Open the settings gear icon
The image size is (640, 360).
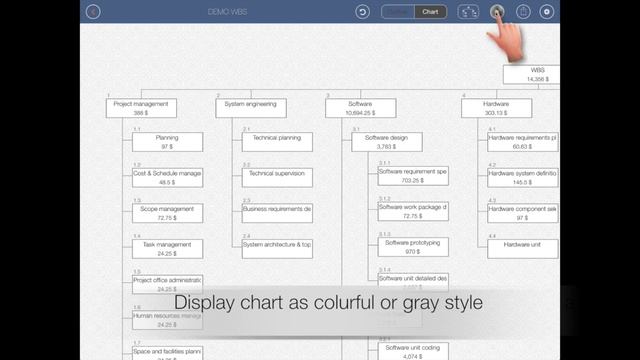(547, 12)
